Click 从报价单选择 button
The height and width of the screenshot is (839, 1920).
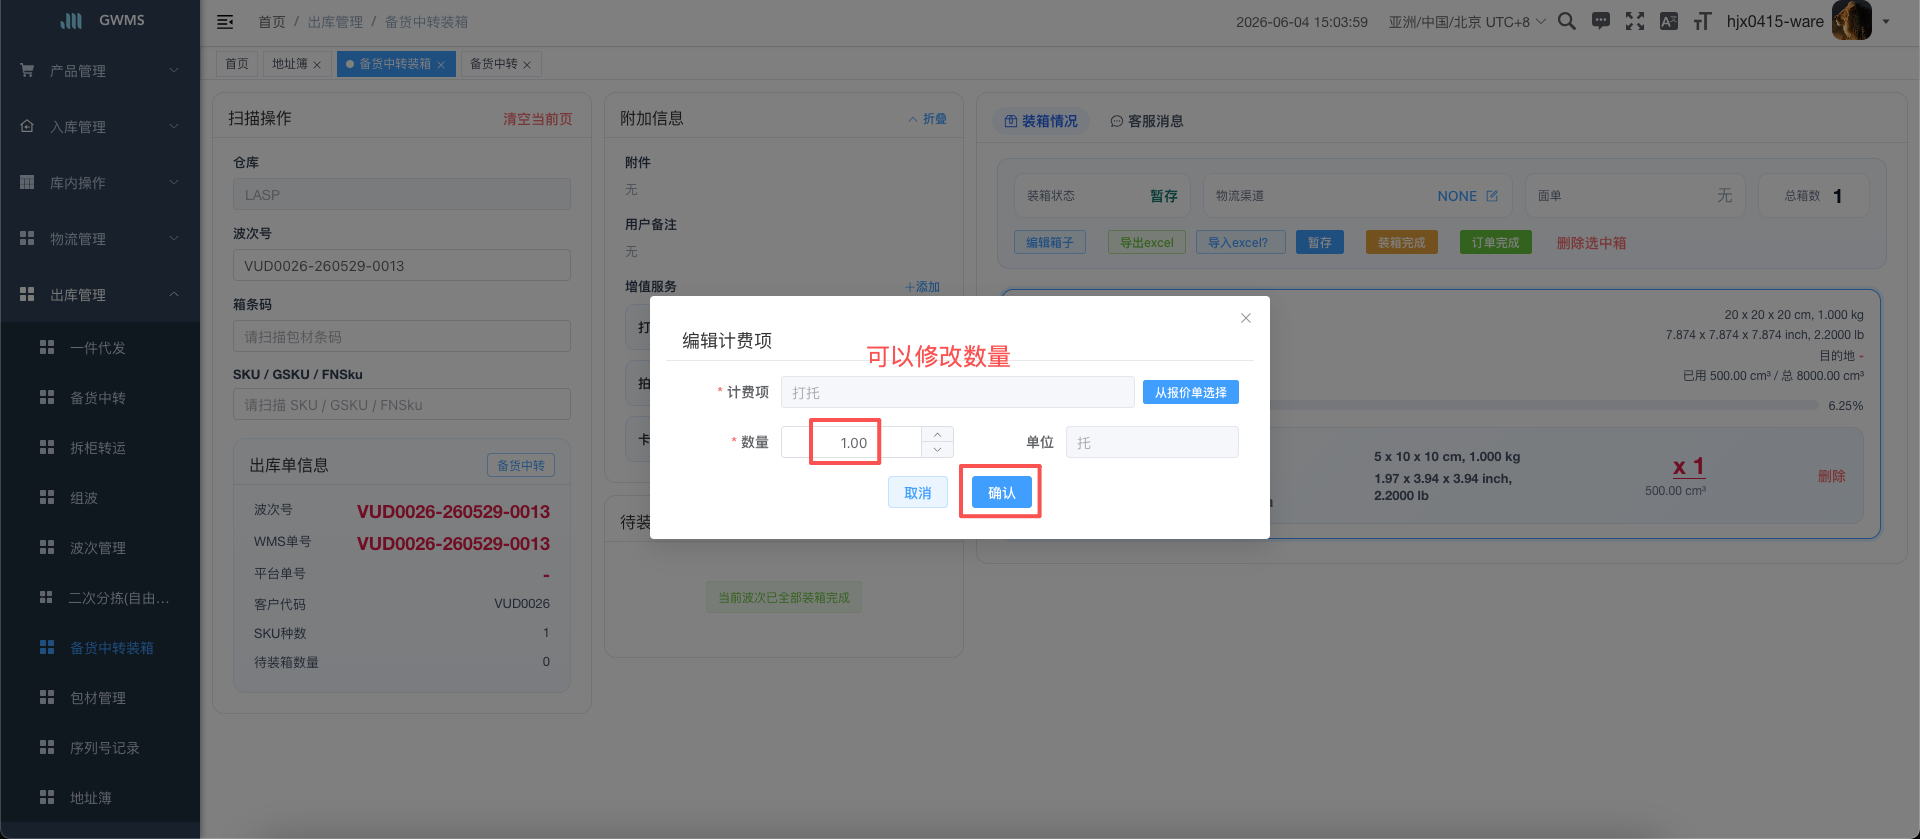1191,392
